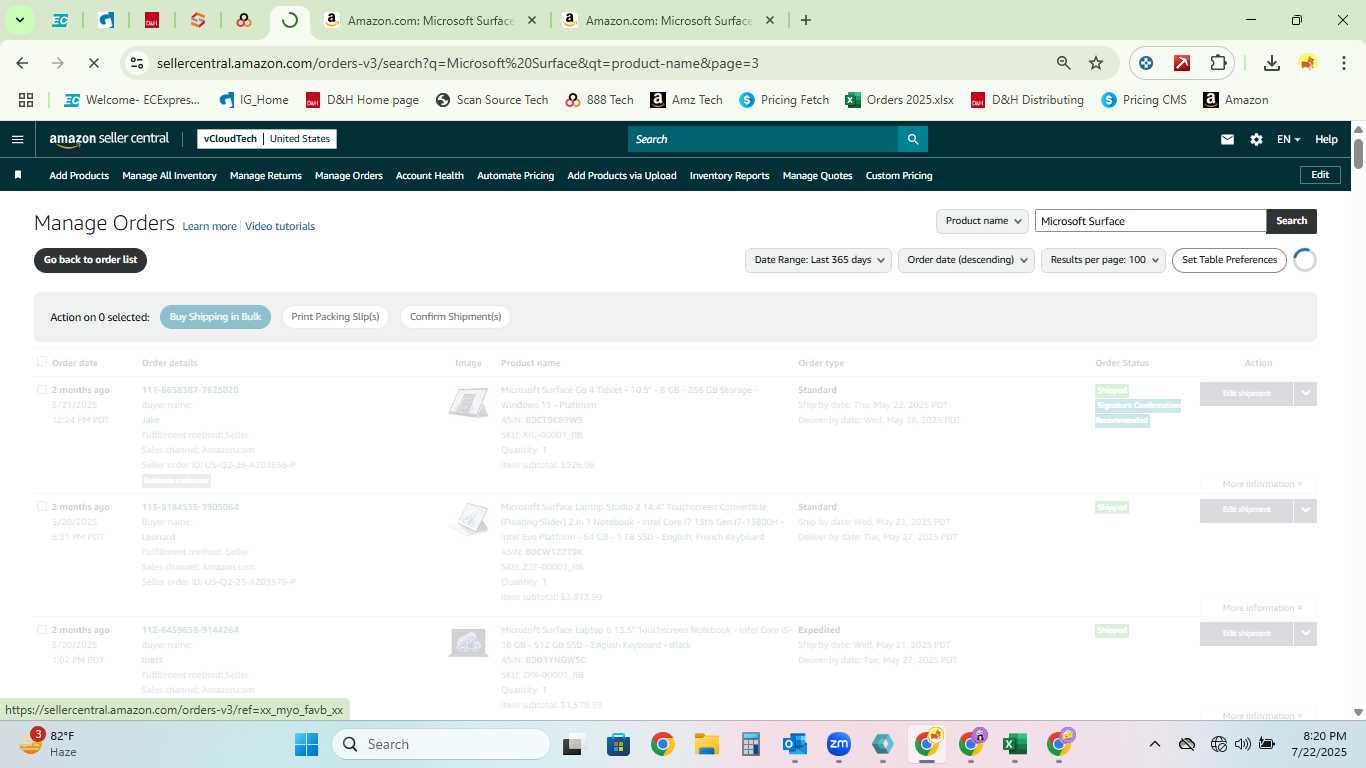Select all orders header checkbox

tap(42, 362)
